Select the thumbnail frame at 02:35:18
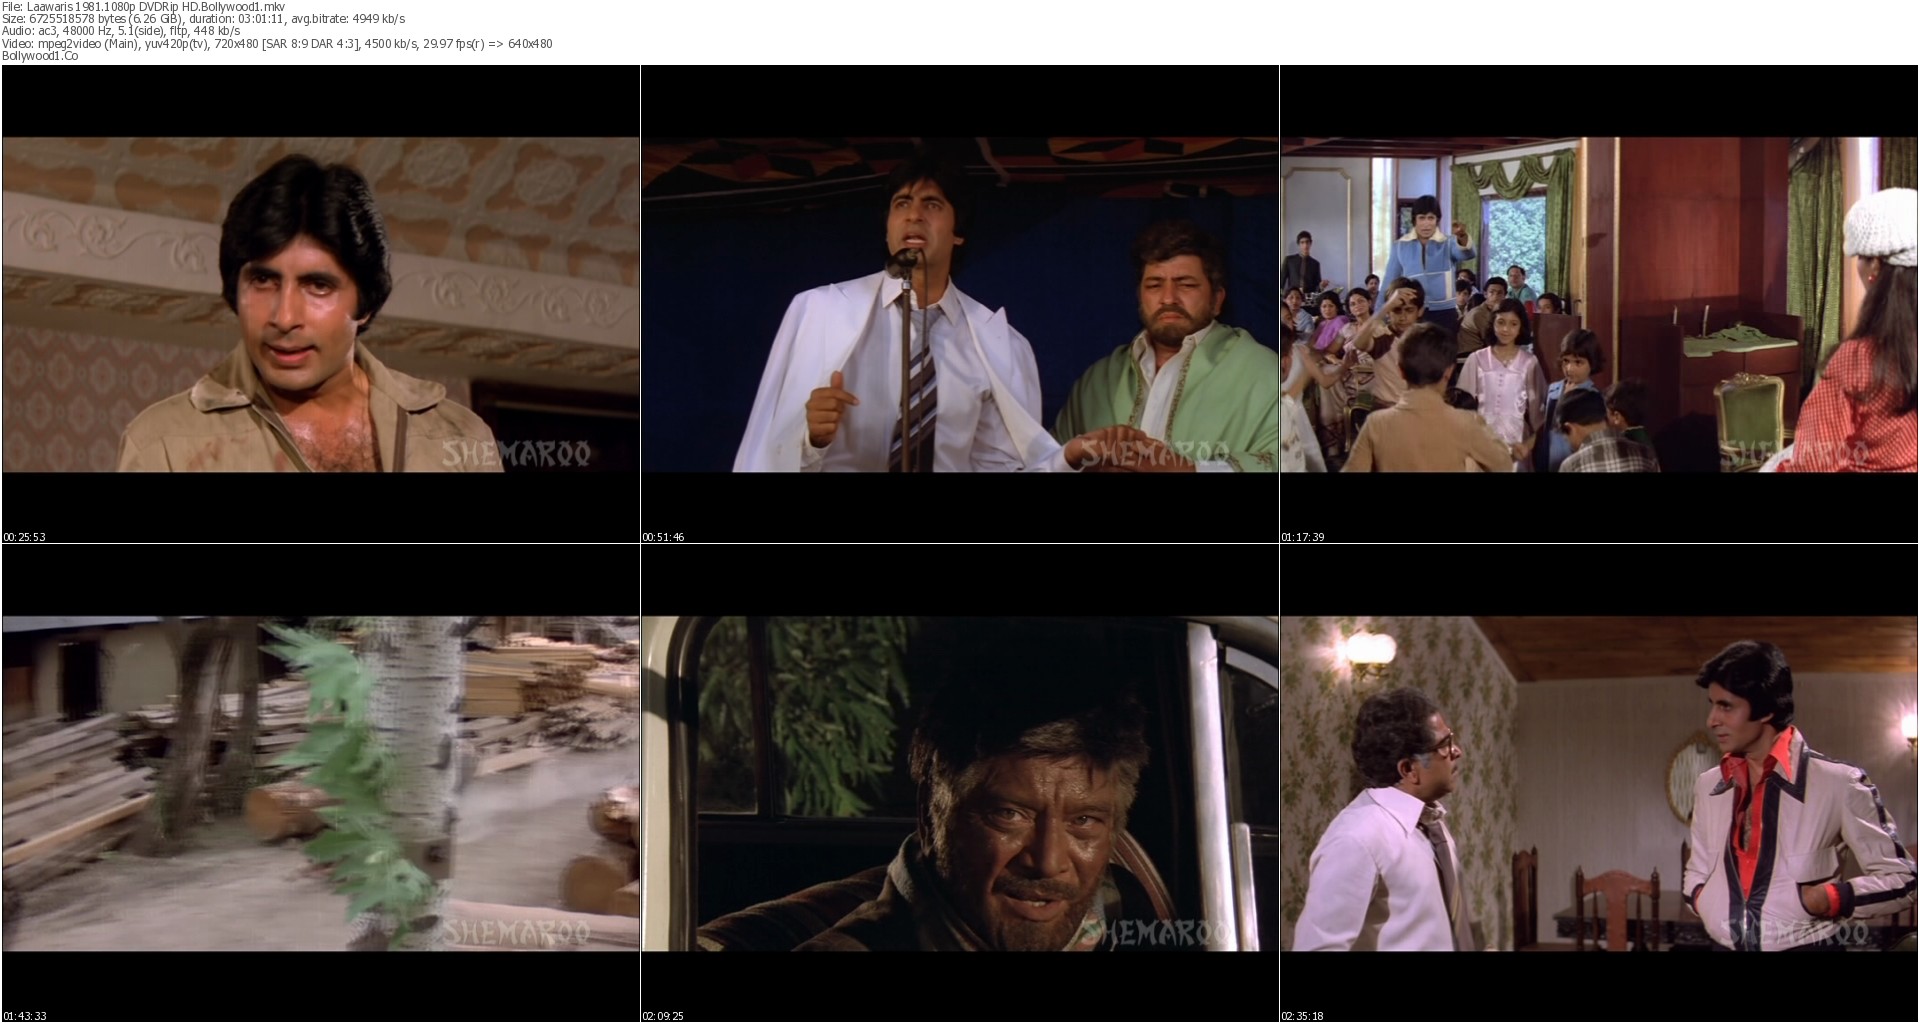1920x1023 pixels. 1599,783
